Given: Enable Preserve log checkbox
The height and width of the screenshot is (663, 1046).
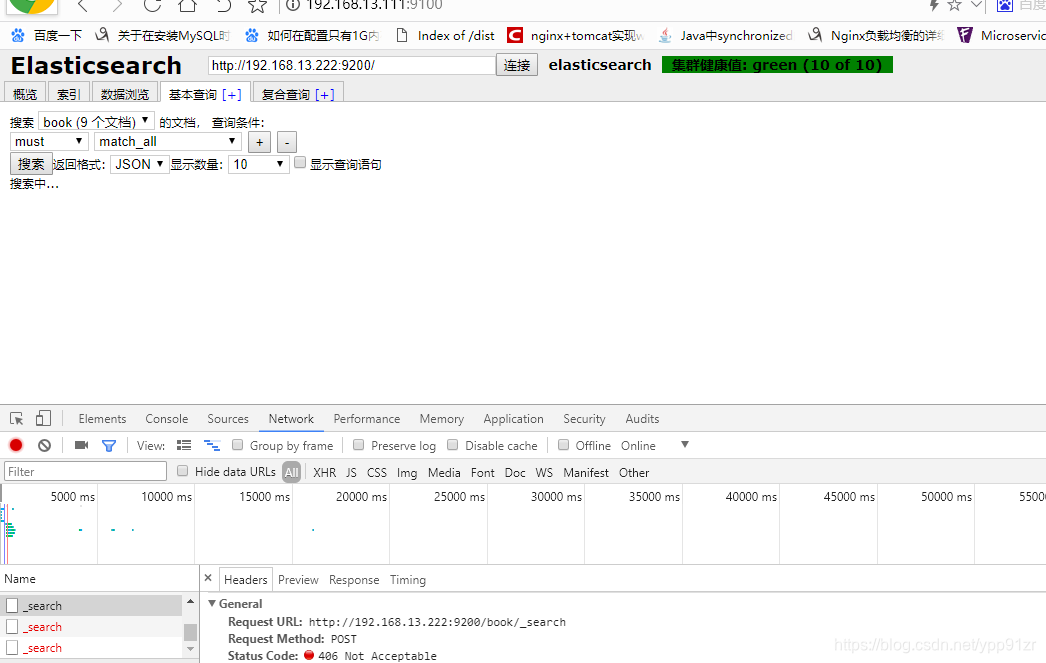Looking at the screenshot, I should [x=359, y=444].
